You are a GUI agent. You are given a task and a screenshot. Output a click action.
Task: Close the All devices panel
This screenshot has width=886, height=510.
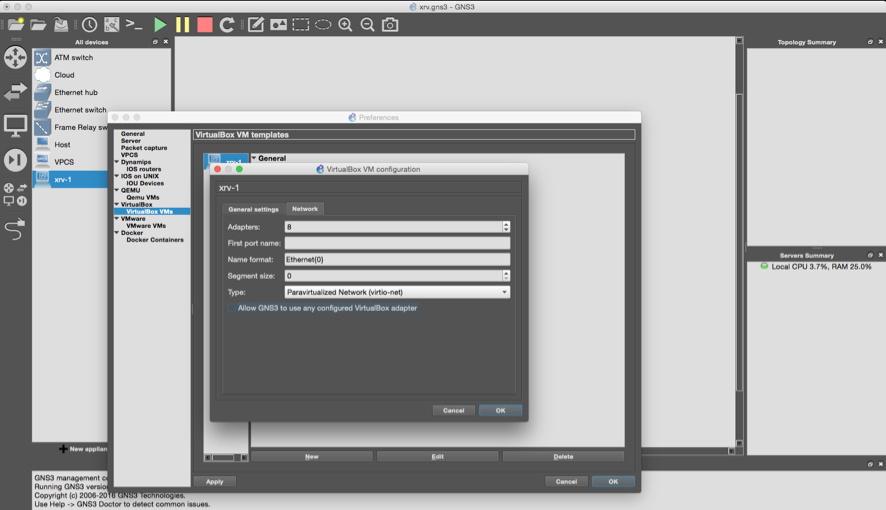pos(166,42)
